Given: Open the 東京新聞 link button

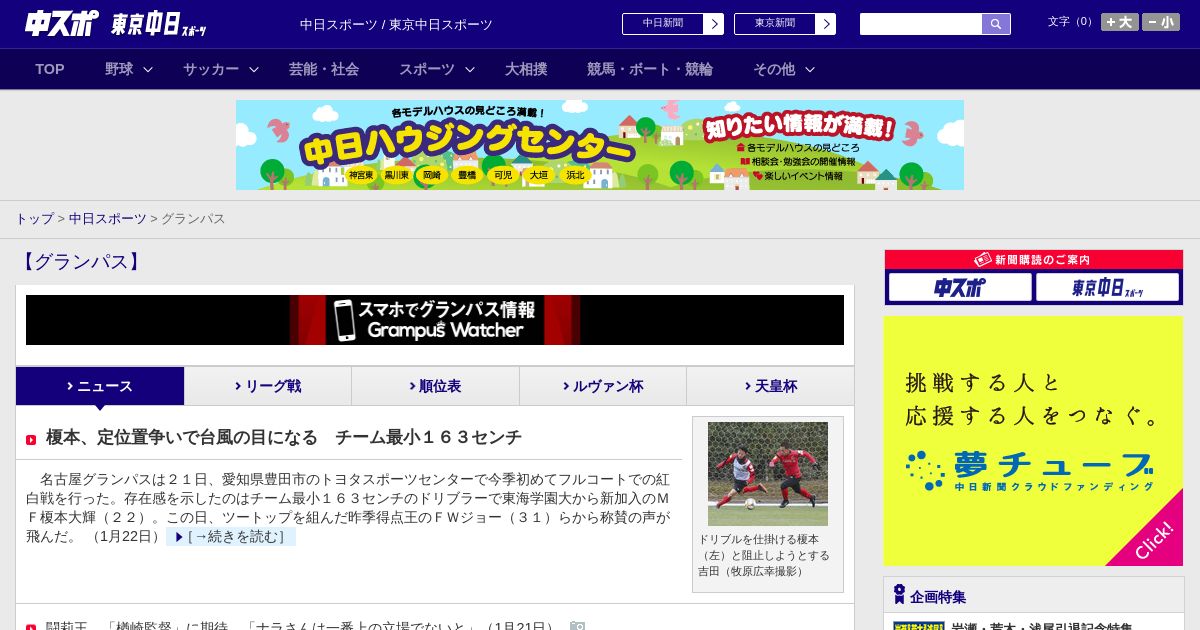Looking at the screenshot, I should pyautogui.click(x=775, y=23).
